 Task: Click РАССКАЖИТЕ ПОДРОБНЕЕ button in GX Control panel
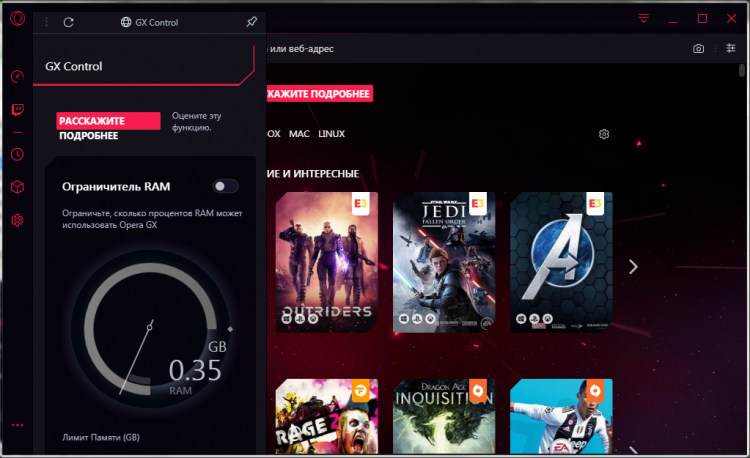click(108, 128)
